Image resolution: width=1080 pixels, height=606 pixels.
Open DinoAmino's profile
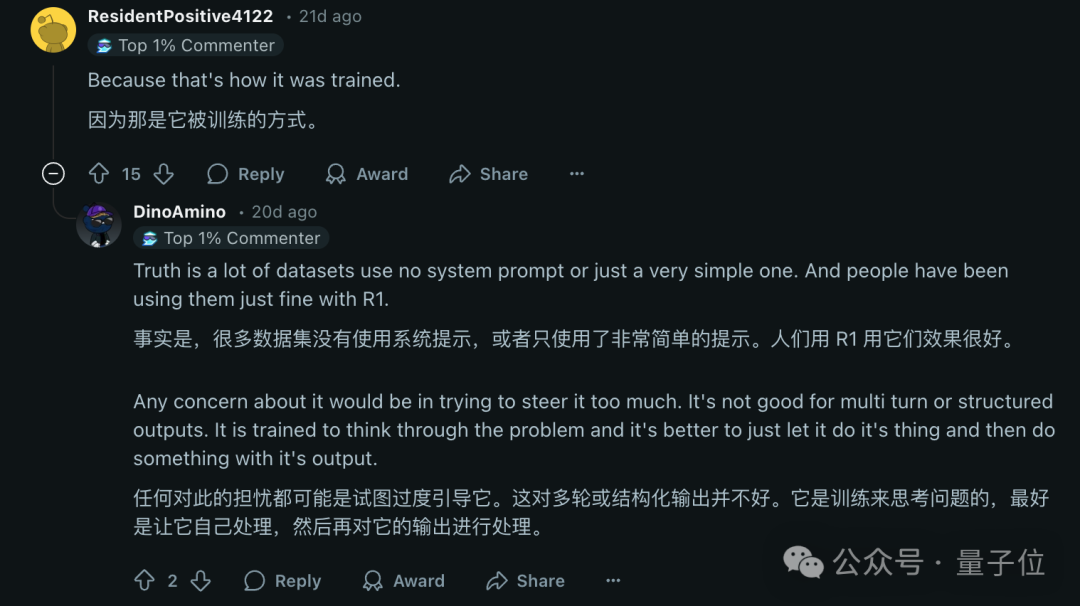click(178, 211)
